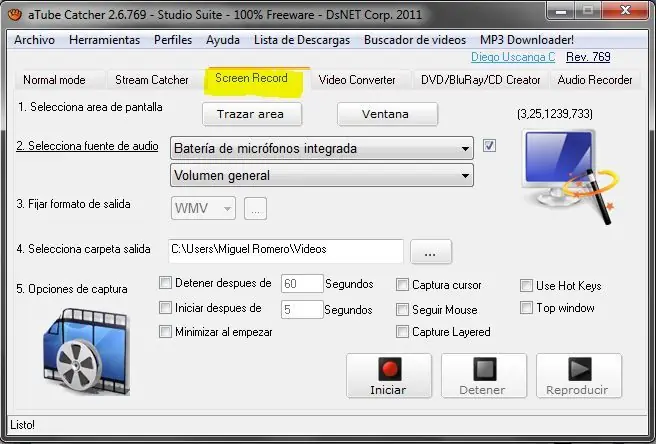Switch to the Audio Recorder tab
This screenshot has width=656, height=444.
[594, 80]
